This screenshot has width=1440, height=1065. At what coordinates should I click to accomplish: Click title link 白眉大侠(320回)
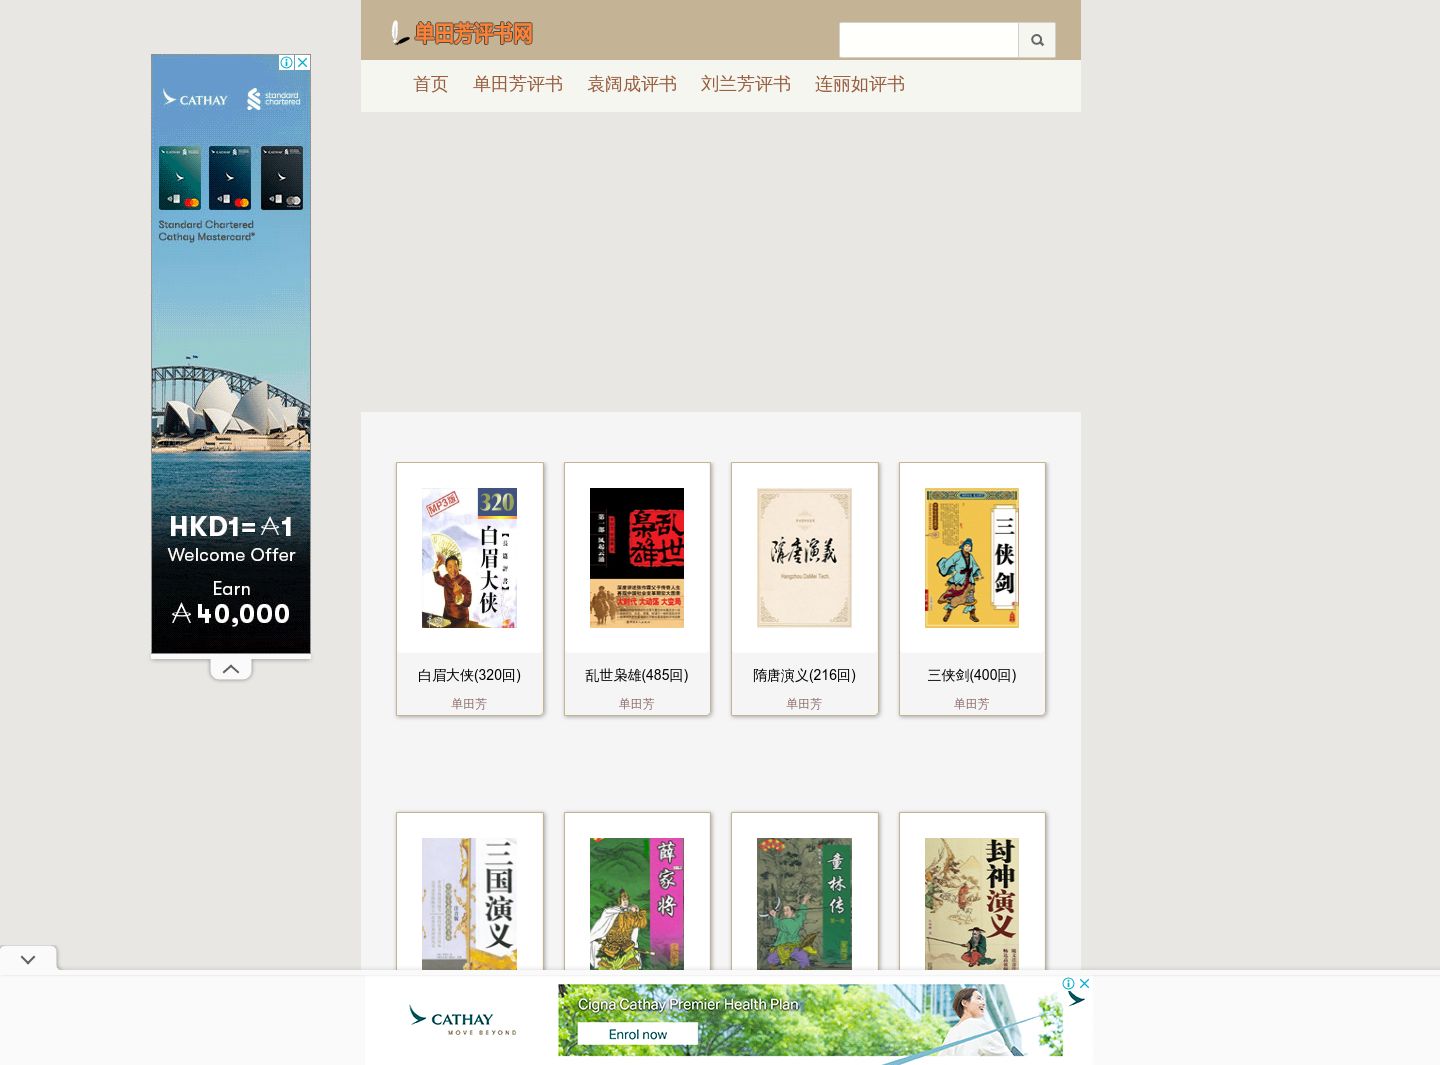point(469,675)
